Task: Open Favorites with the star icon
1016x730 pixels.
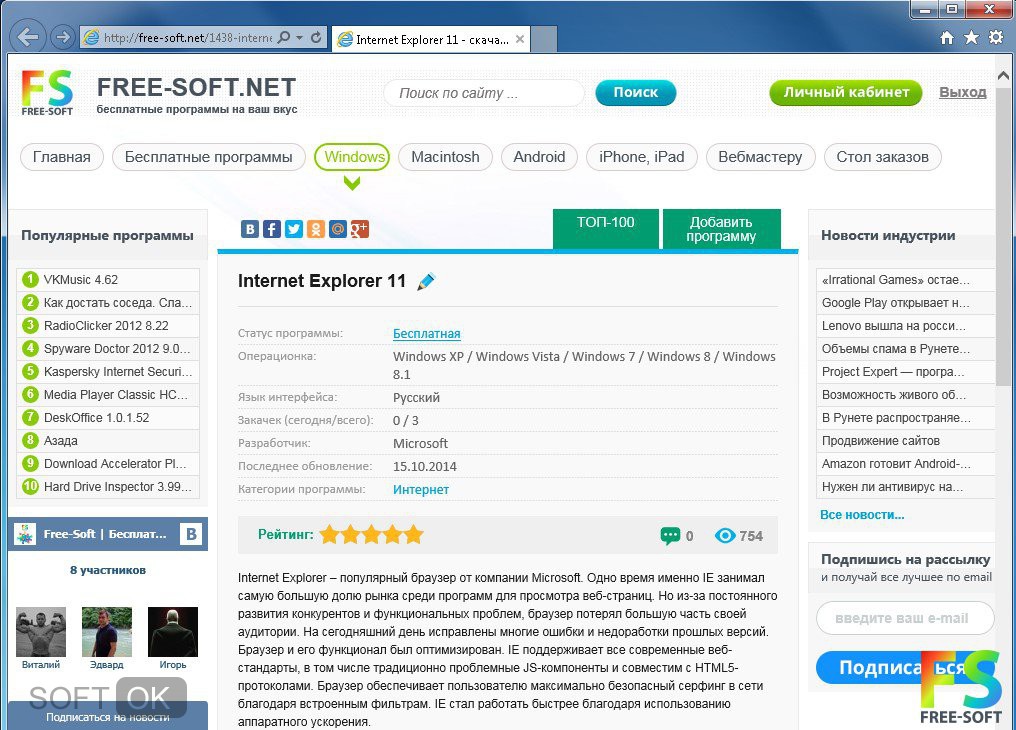Action: click(971, 38)
